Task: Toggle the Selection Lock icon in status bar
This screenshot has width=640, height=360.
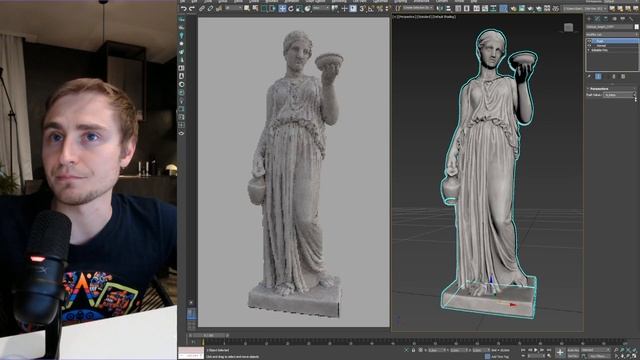Action: (413, 350)
